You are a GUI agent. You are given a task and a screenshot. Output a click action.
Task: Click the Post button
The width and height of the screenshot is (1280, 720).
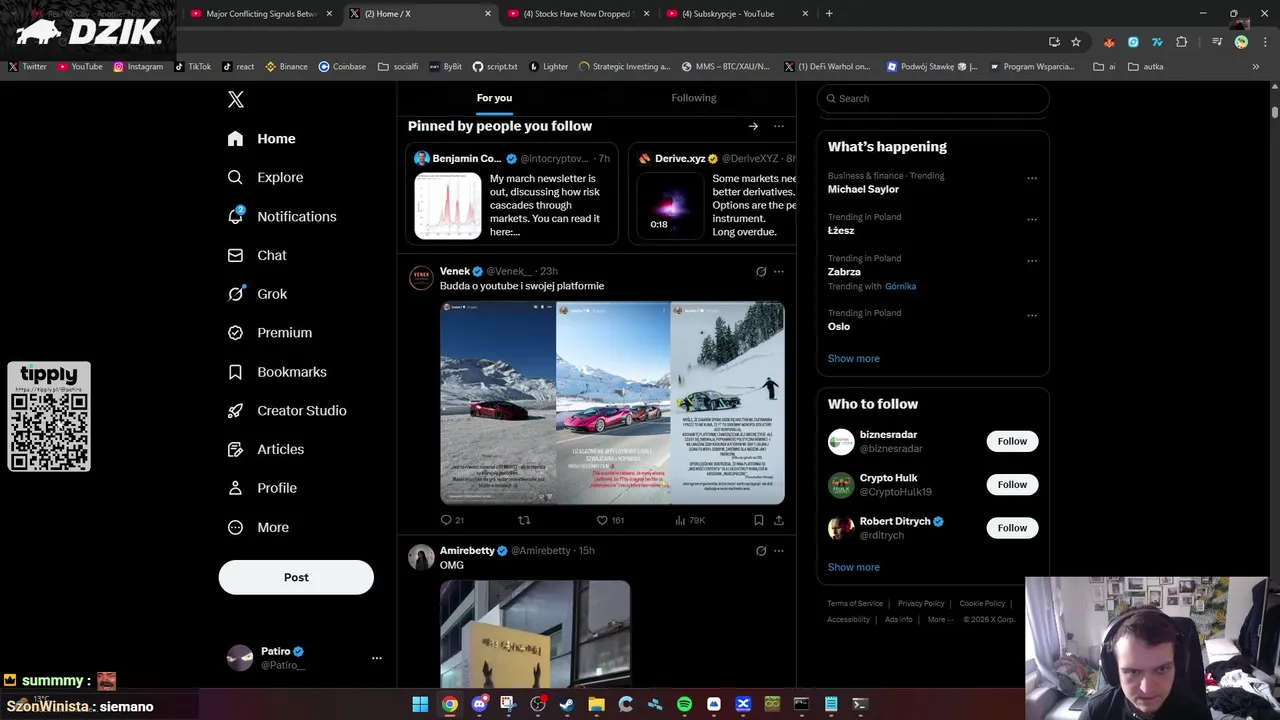(x=296, y=577)
